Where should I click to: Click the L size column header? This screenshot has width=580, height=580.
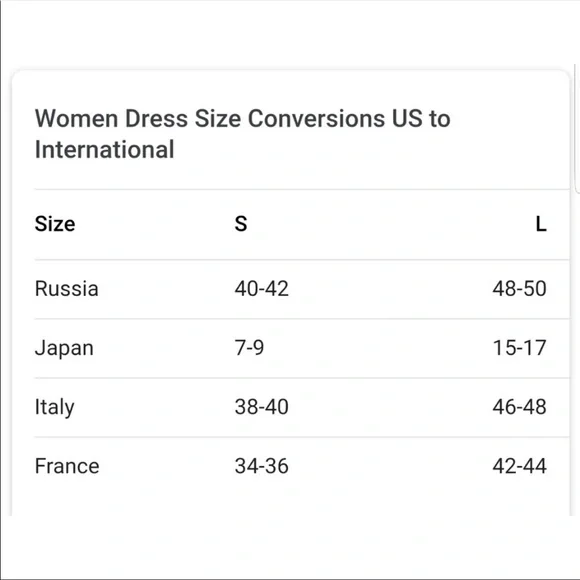click(x=541, y=224)
